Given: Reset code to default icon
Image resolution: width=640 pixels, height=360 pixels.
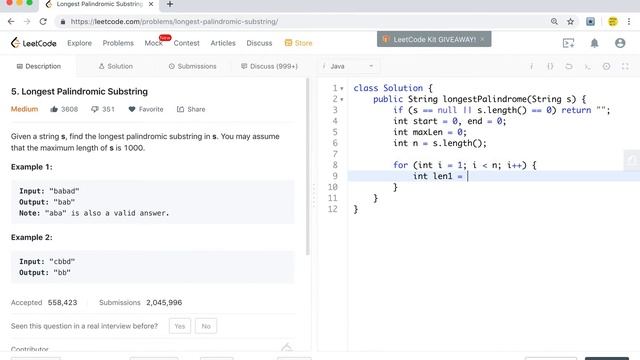Looking at the screenshot, I should point(569,66).
